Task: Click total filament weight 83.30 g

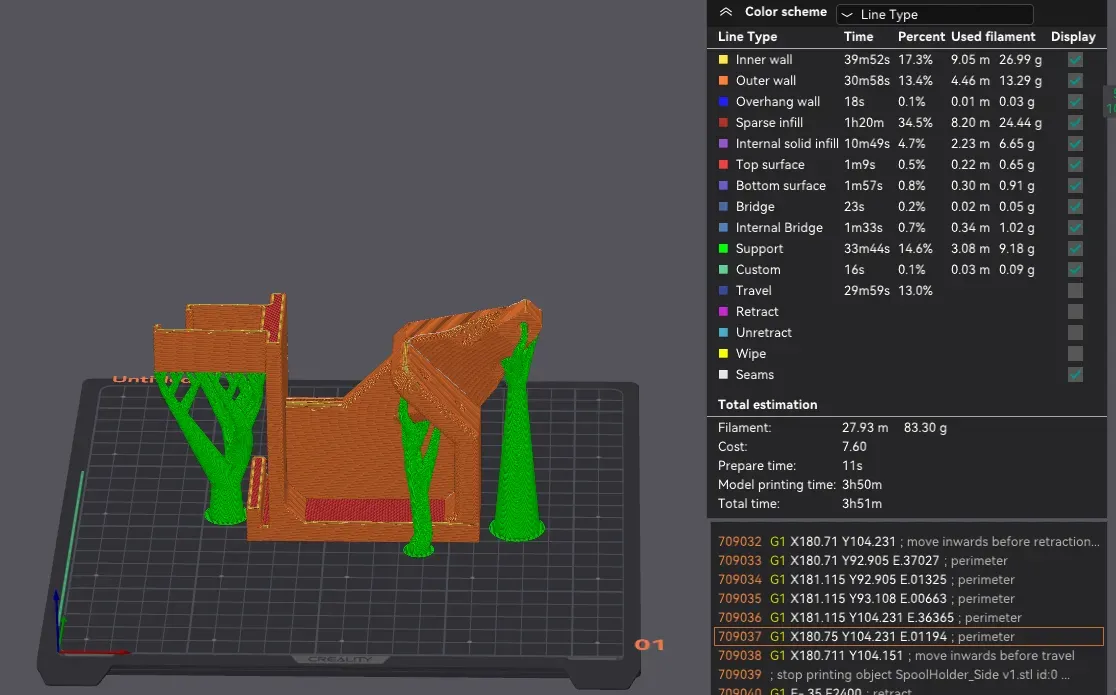Action: point(925,428)
